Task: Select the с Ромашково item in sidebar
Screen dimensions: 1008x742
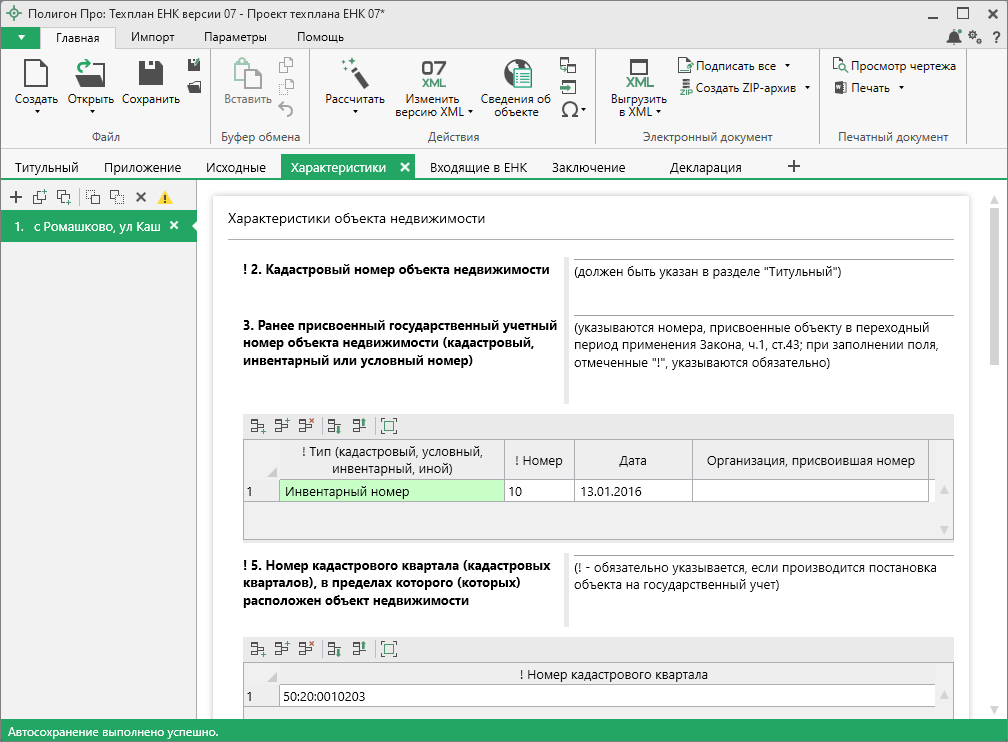Action: click(x=88, y=226)
